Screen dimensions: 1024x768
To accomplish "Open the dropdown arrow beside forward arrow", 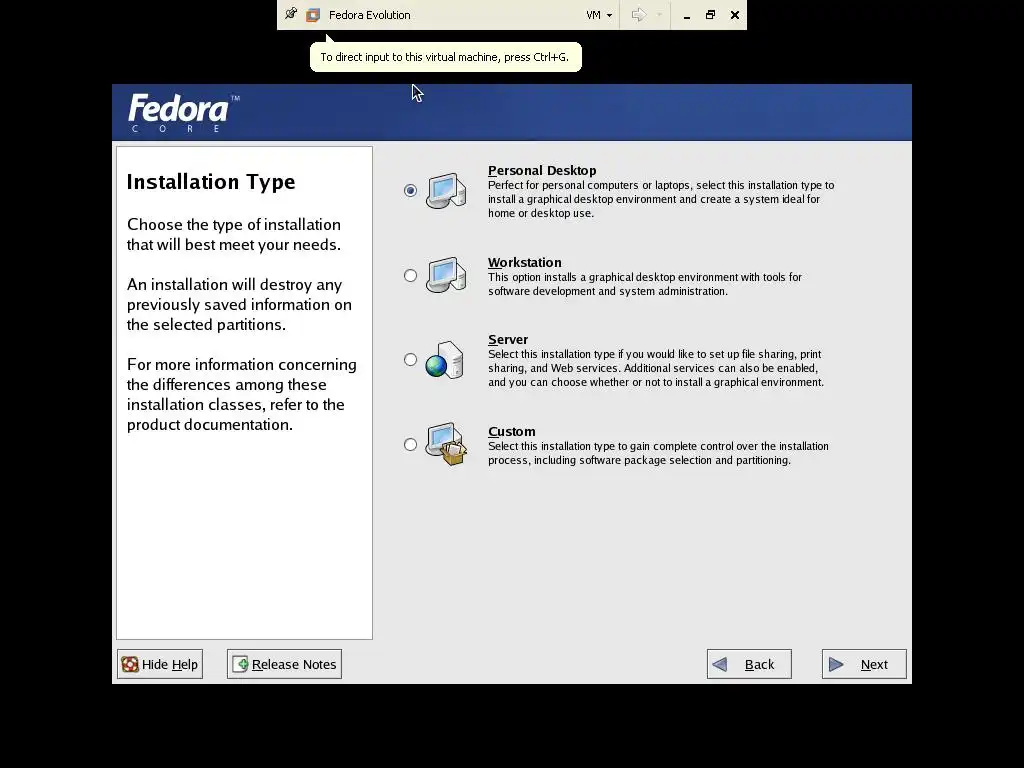I will (x=659, y=15).
